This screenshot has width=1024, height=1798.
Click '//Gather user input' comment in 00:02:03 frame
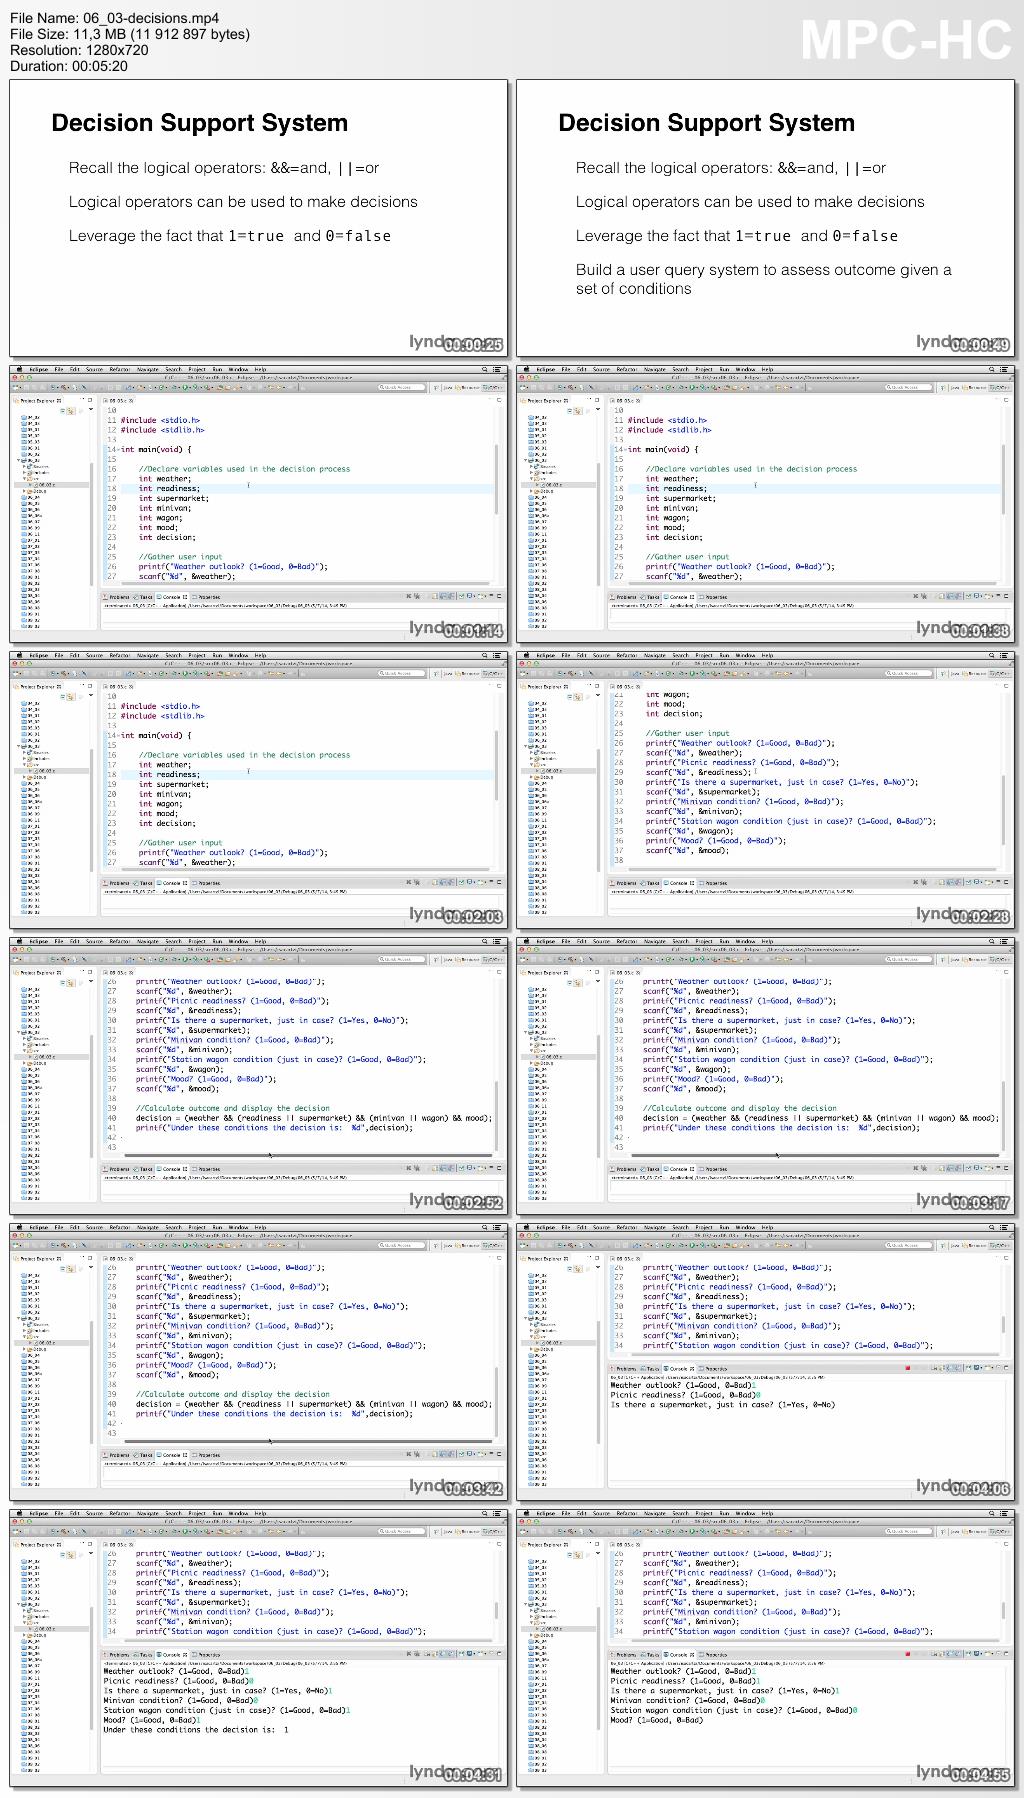pos(181,843)
